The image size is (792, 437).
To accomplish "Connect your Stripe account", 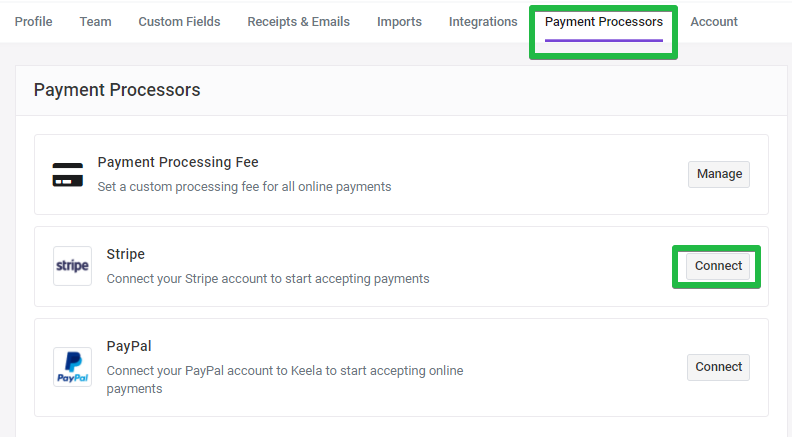I will [x=718, y=266].
